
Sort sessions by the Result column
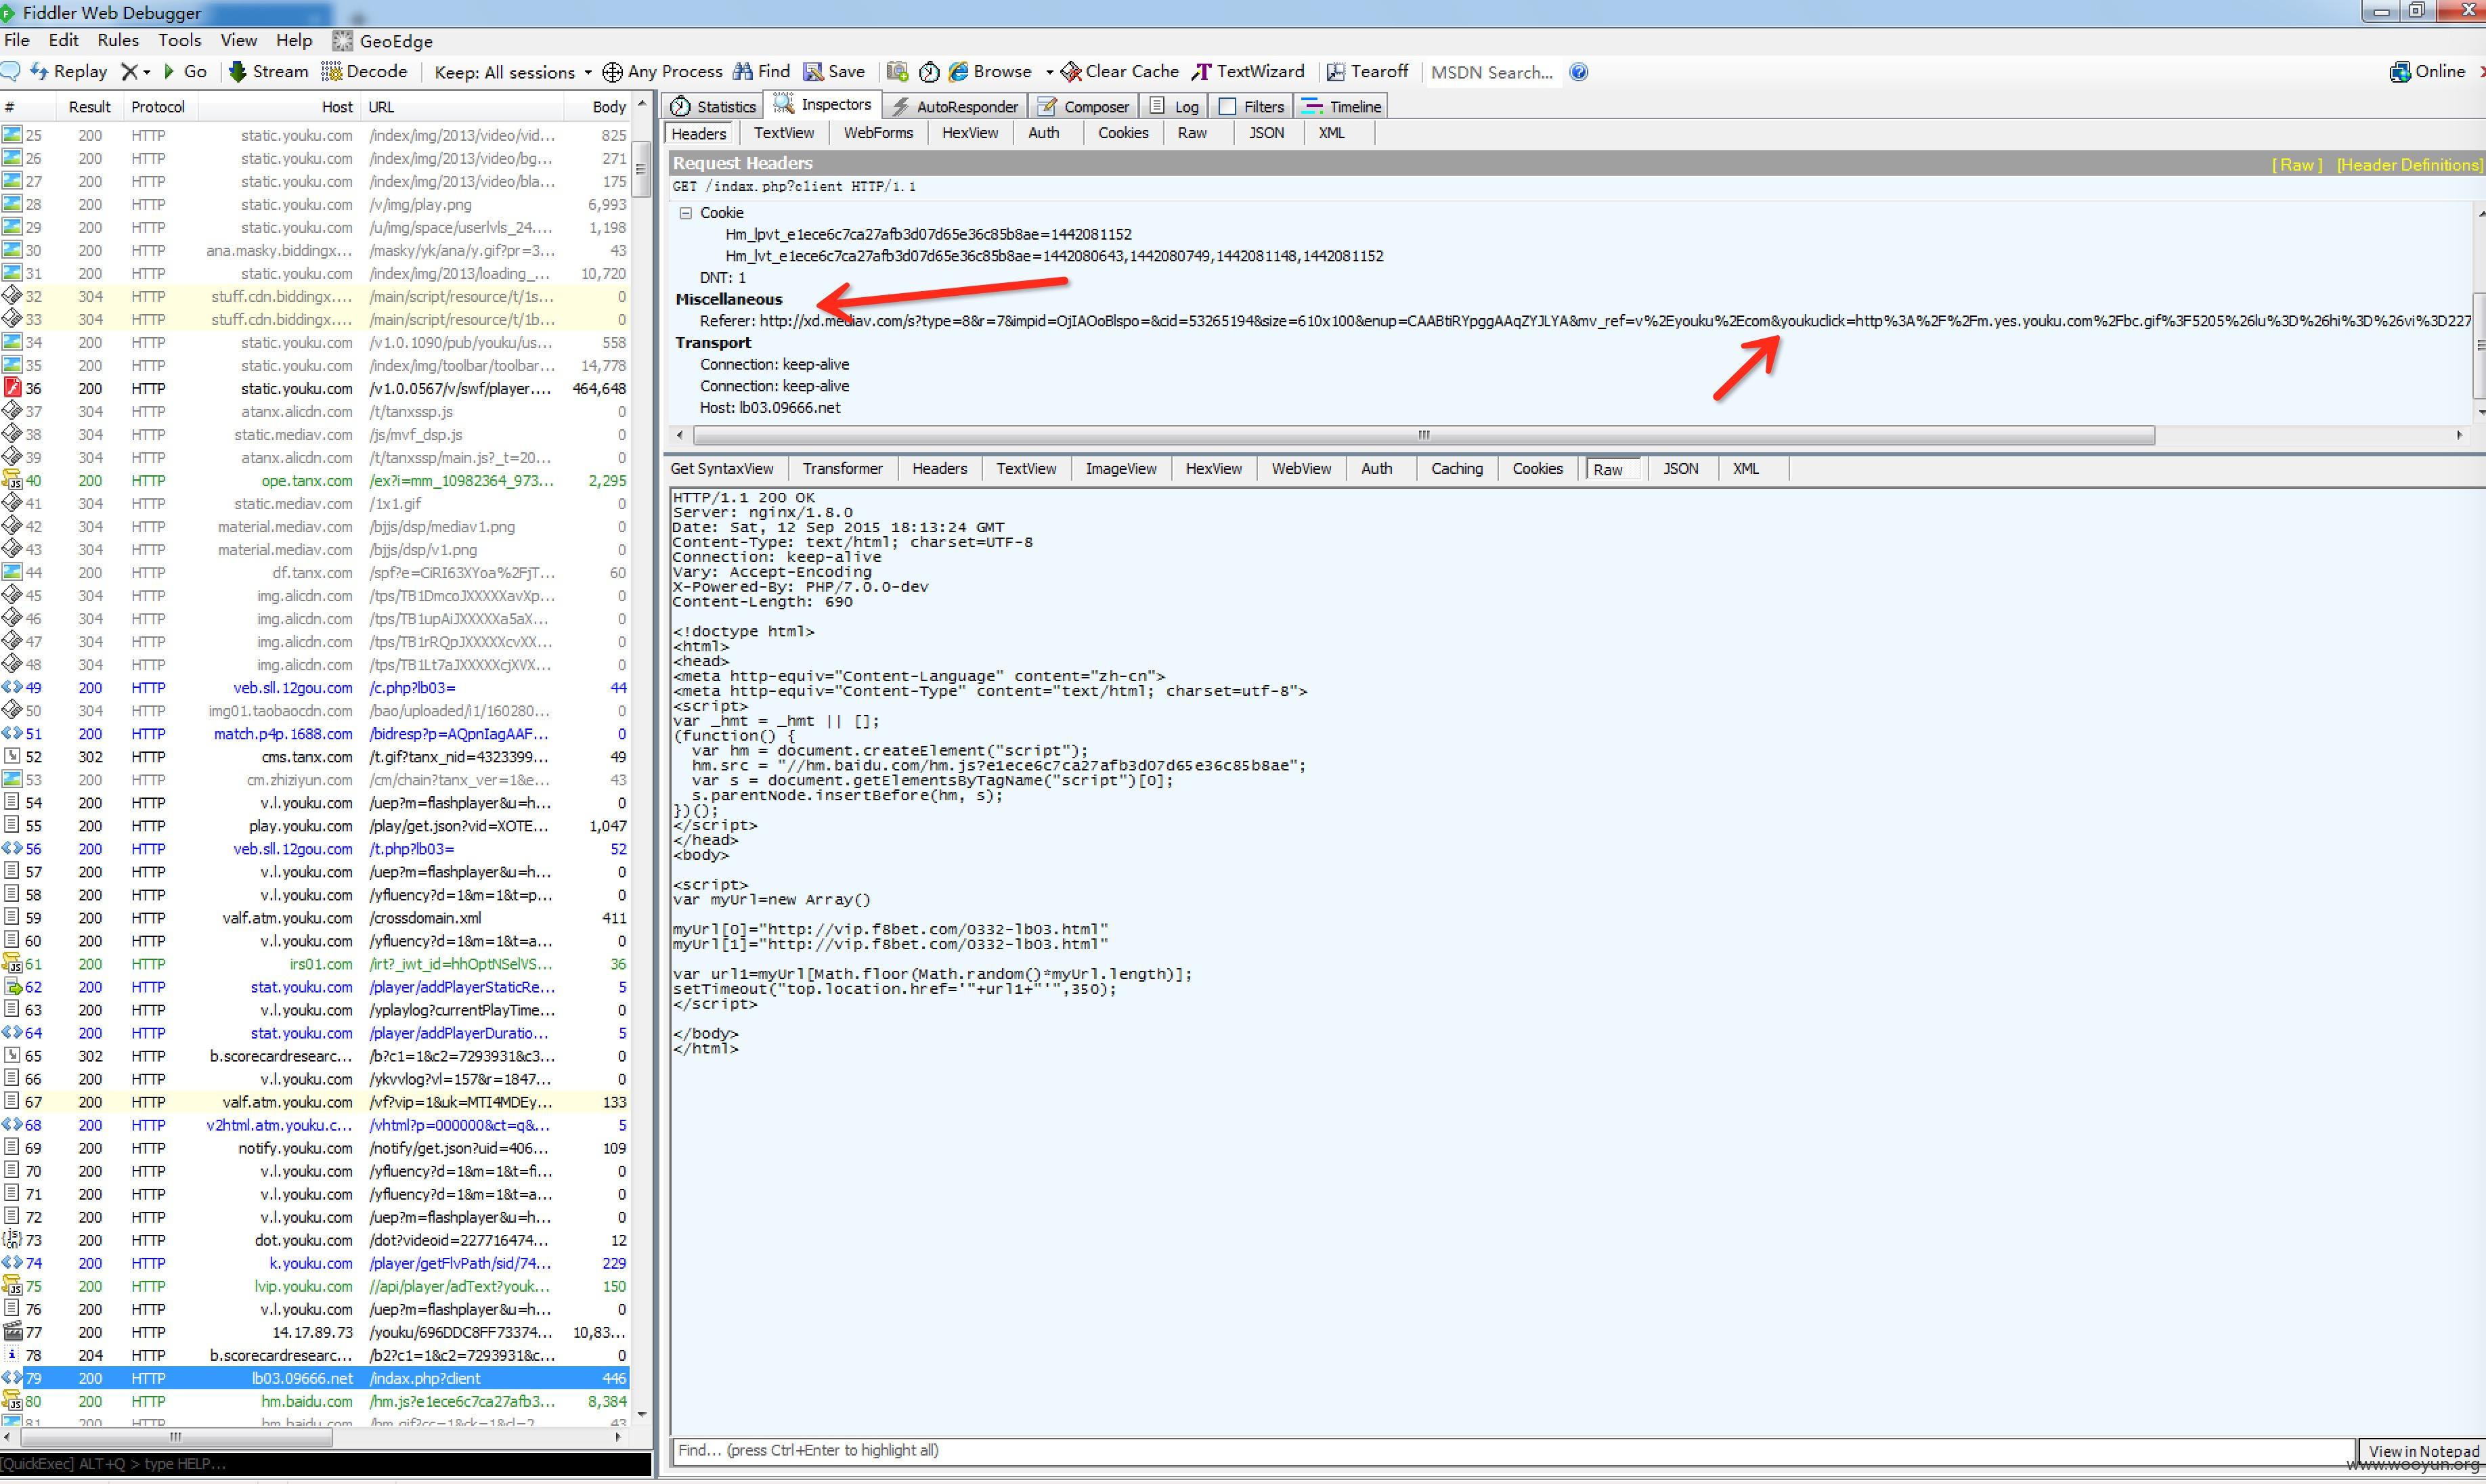[x=89, y=107]
